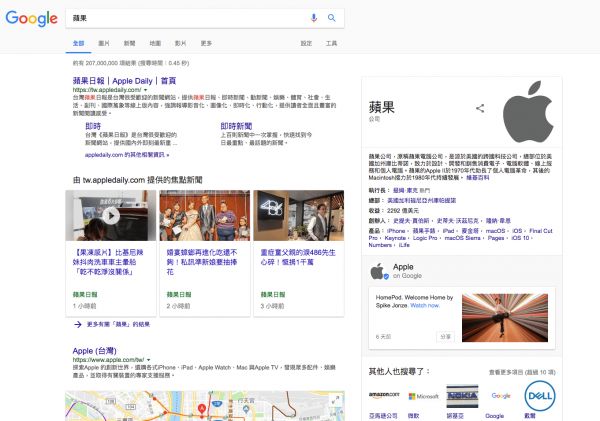Click the Google logo
The width and height of the screenshot is (600, 421).
click(31, 18)
